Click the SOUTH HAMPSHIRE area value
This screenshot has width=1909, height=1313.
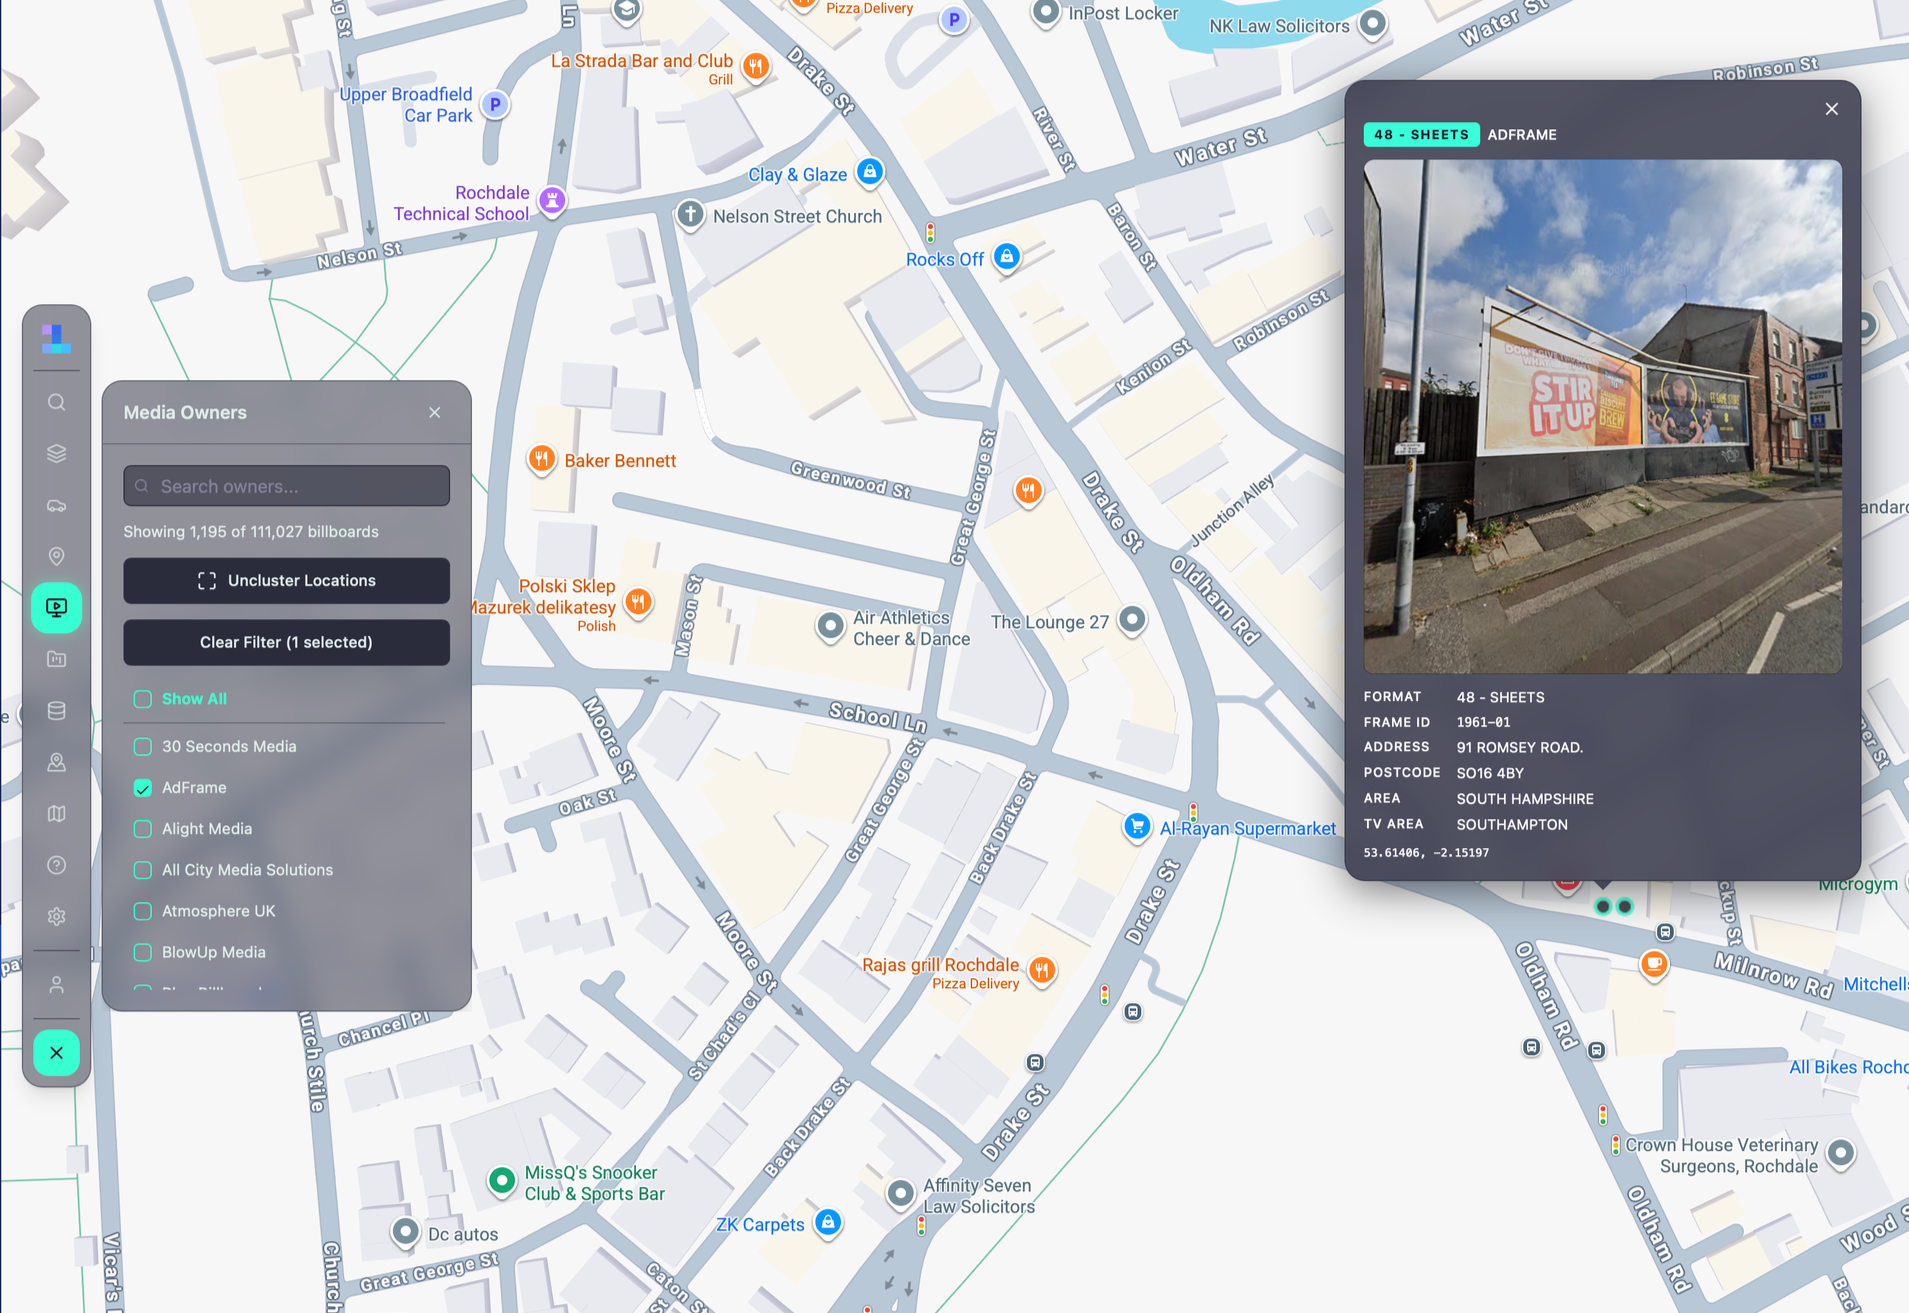click(1525, 799)
